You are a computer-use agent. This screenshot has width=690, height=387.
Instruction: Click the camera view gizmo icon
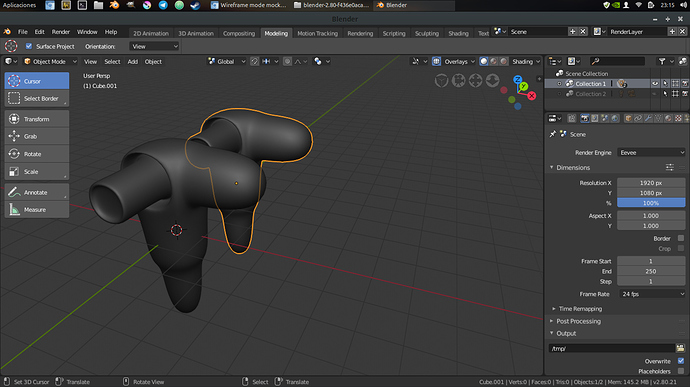(x=458, y=81)
